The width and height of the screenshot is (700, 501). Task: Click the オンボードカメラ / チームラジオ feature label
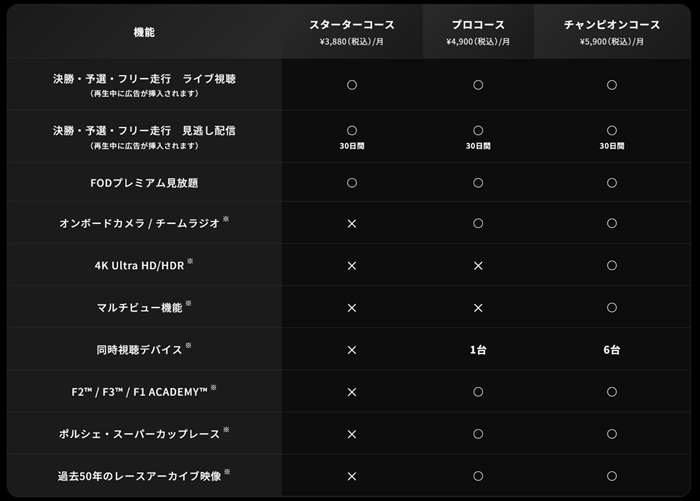pyautogui.click(x=139, y=223)
